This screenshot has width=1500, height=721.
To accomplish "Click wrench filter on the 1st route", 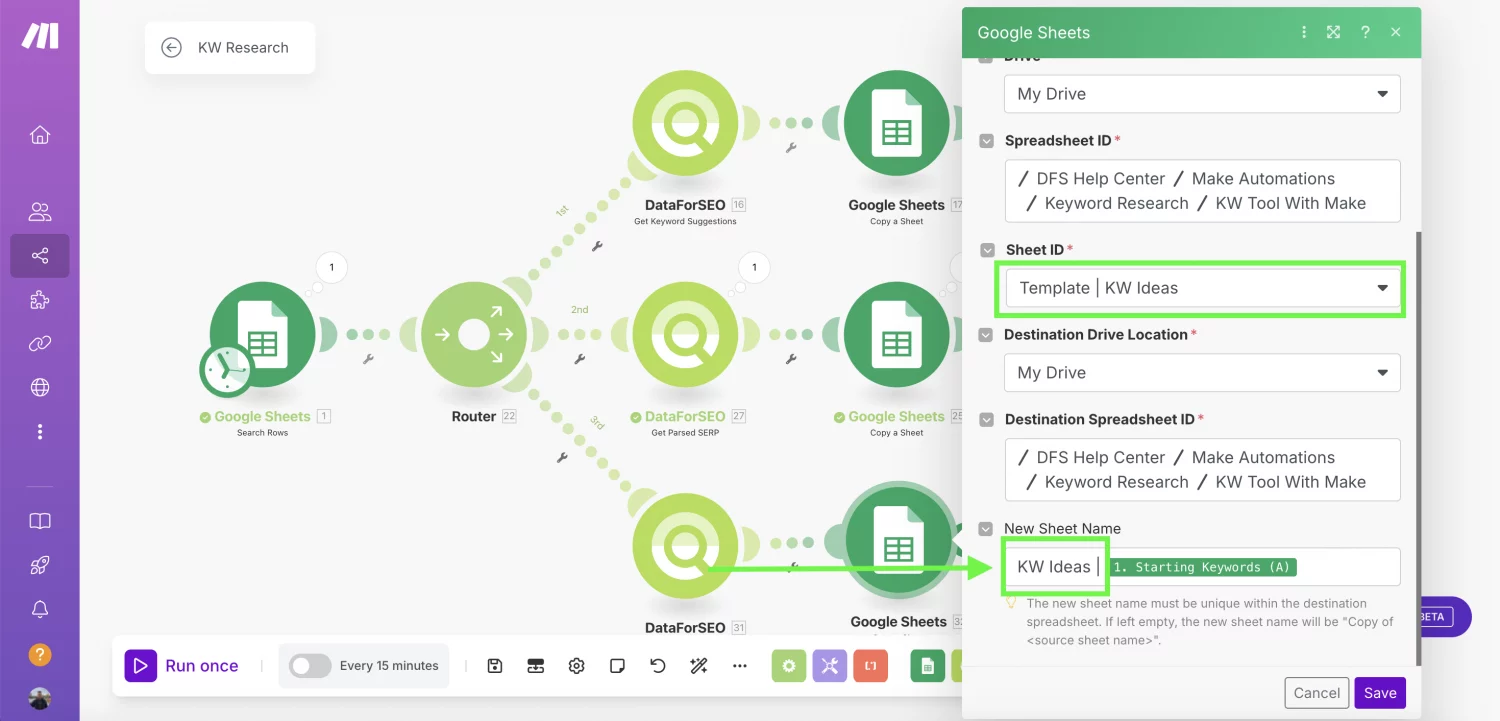I will (x=597, y=246).
